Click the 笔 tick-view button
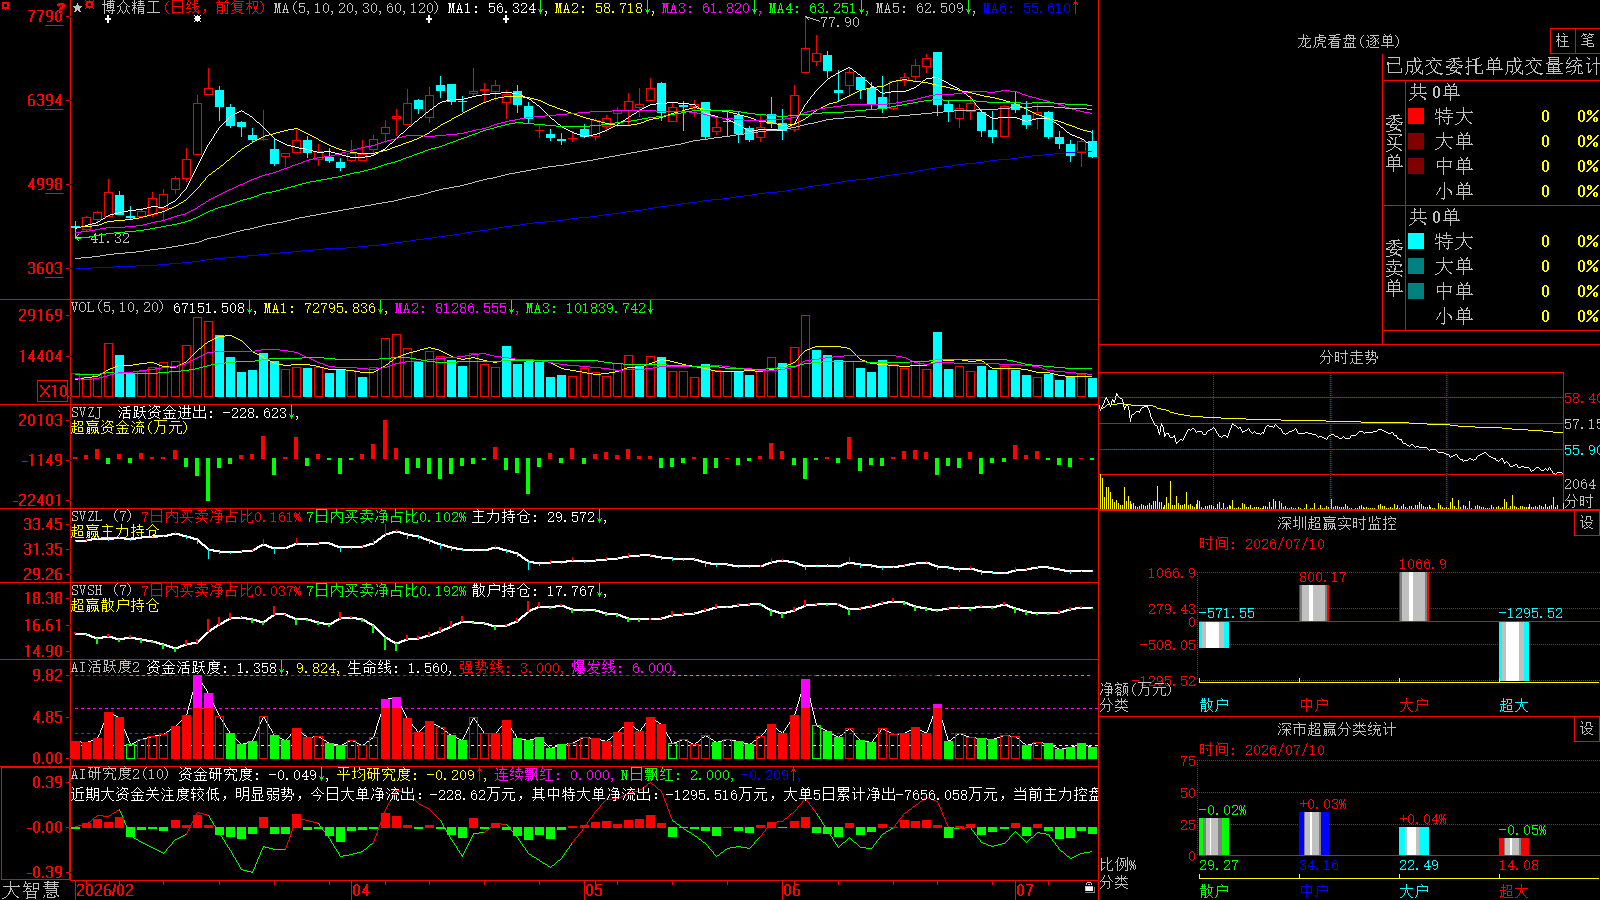Screen dimensions: 1600x900 (1587, 40)
